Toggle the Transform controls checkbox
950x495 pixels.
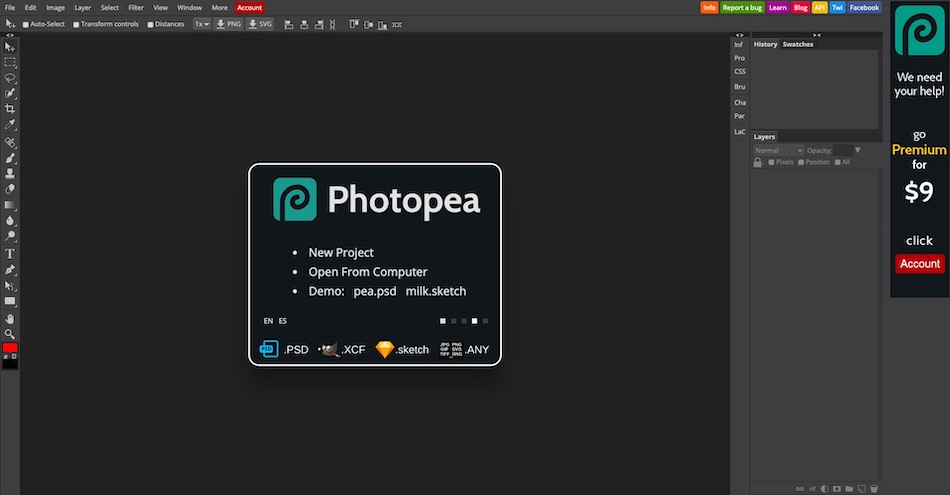tap(77, 24)
